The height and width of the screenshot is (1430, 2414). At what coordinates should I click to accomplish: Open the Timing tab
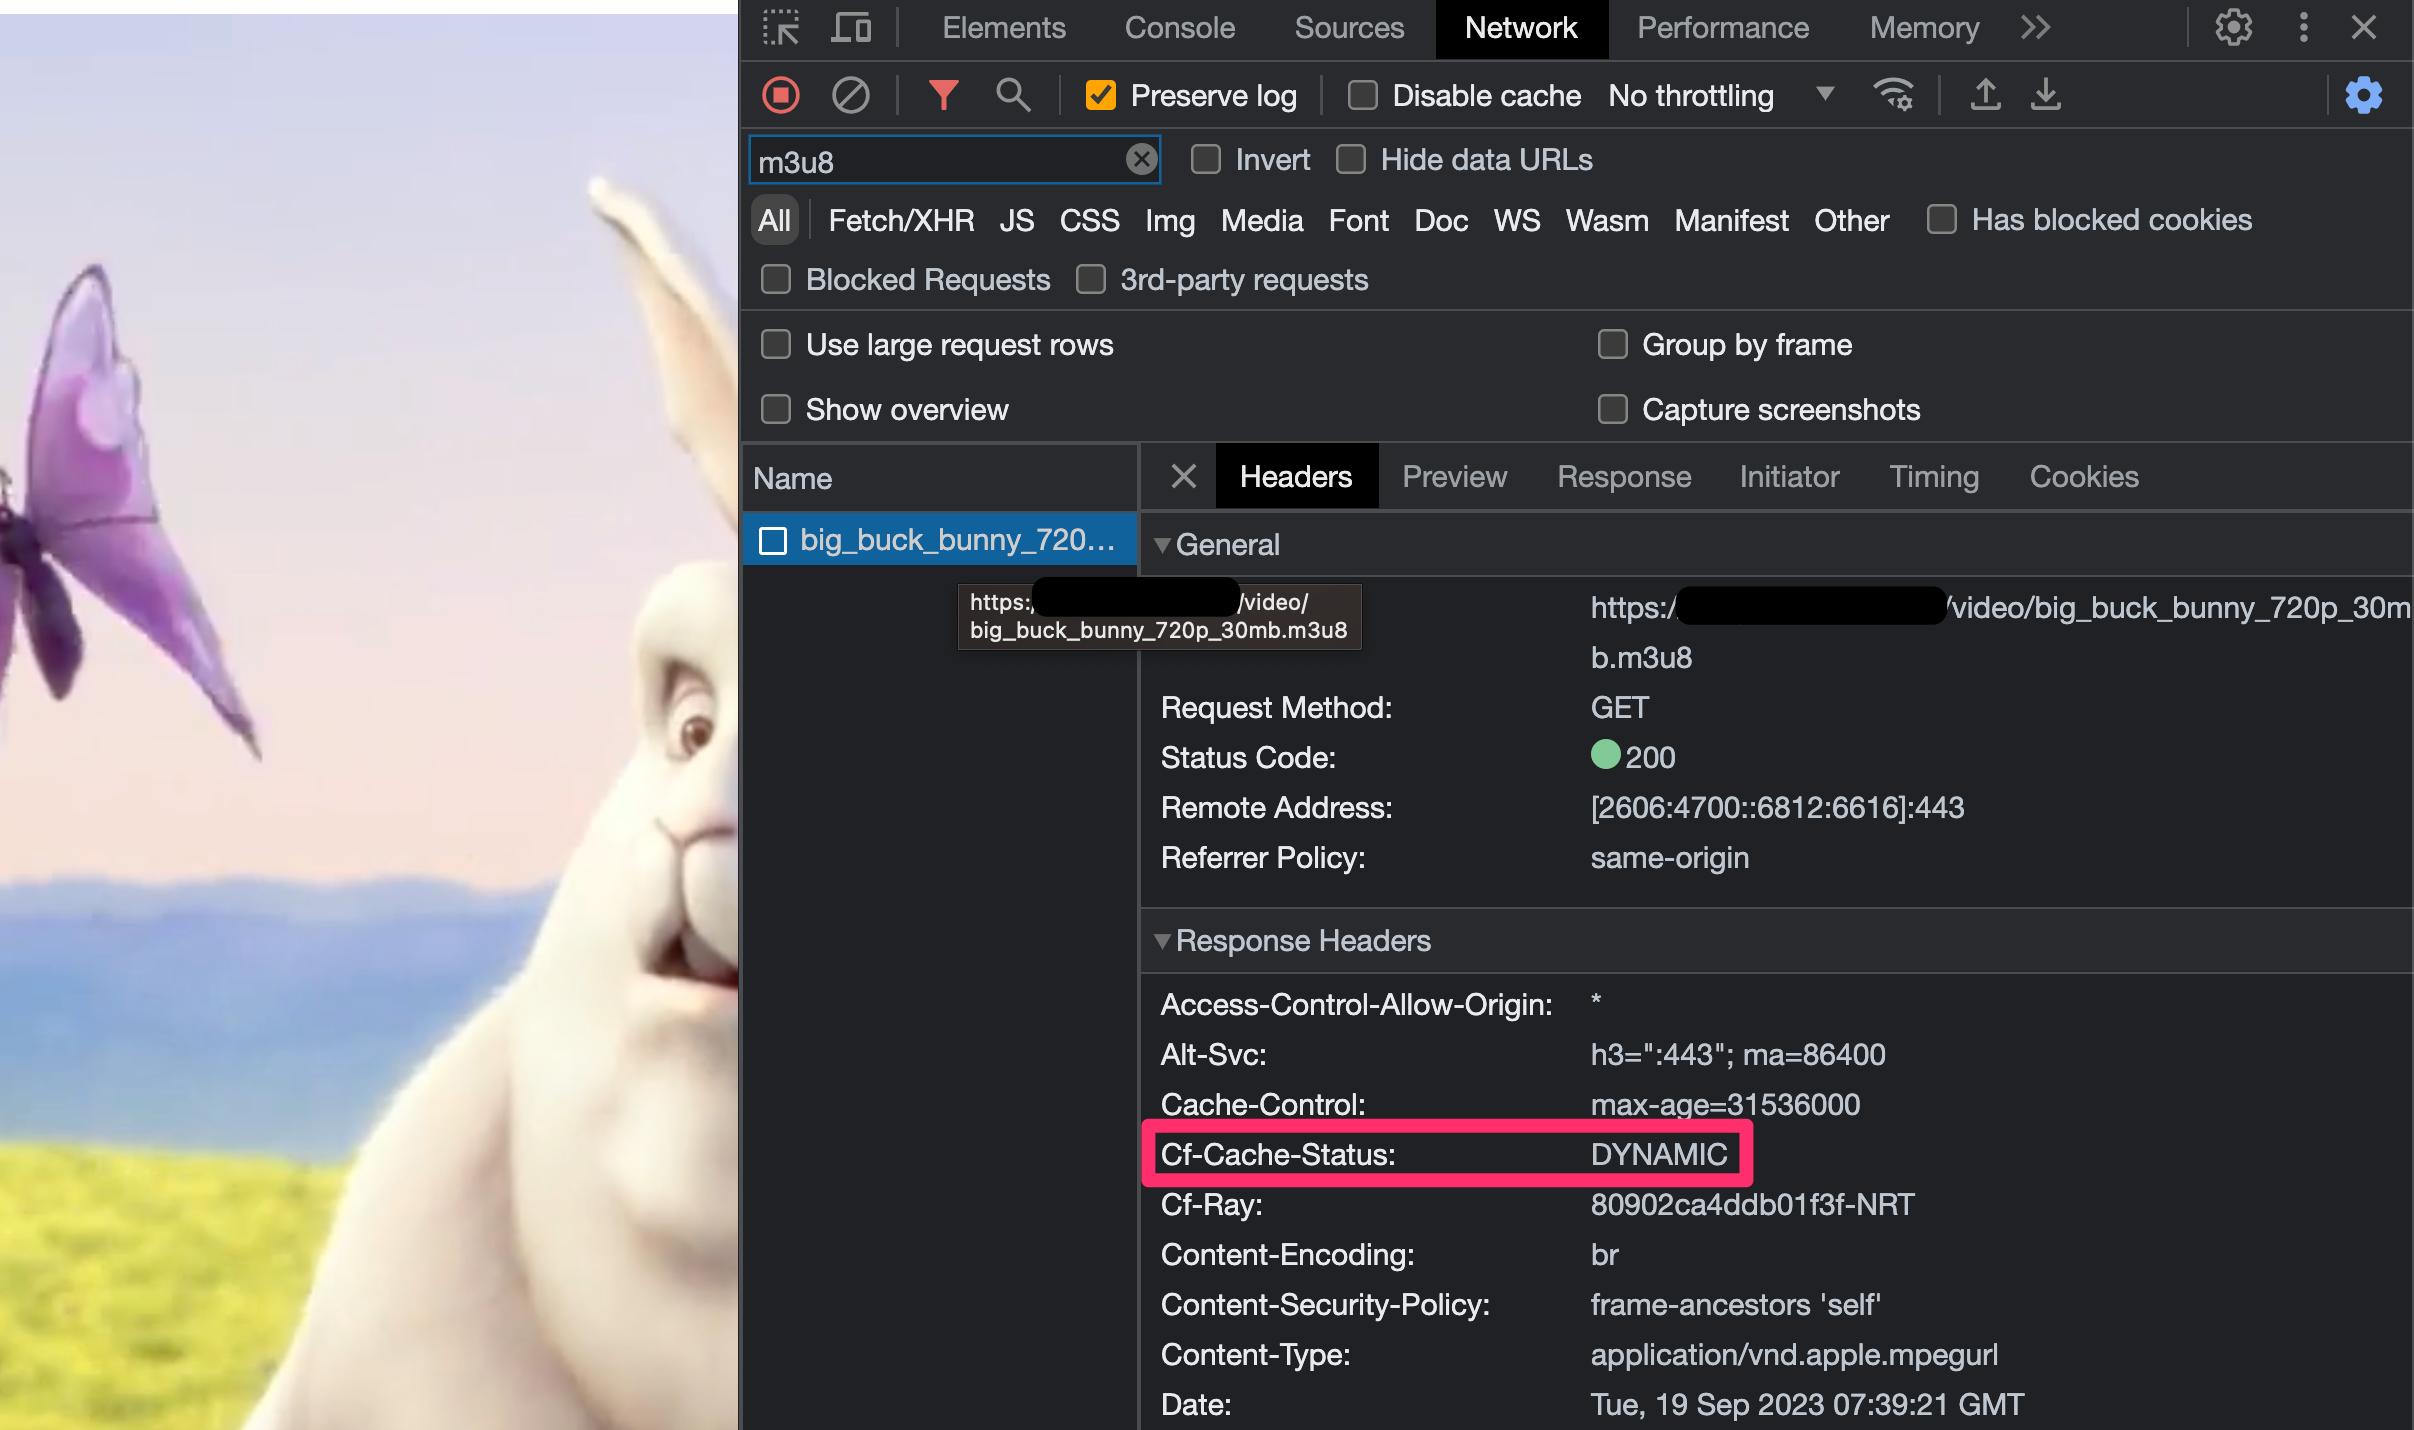tap(1934, 477)
